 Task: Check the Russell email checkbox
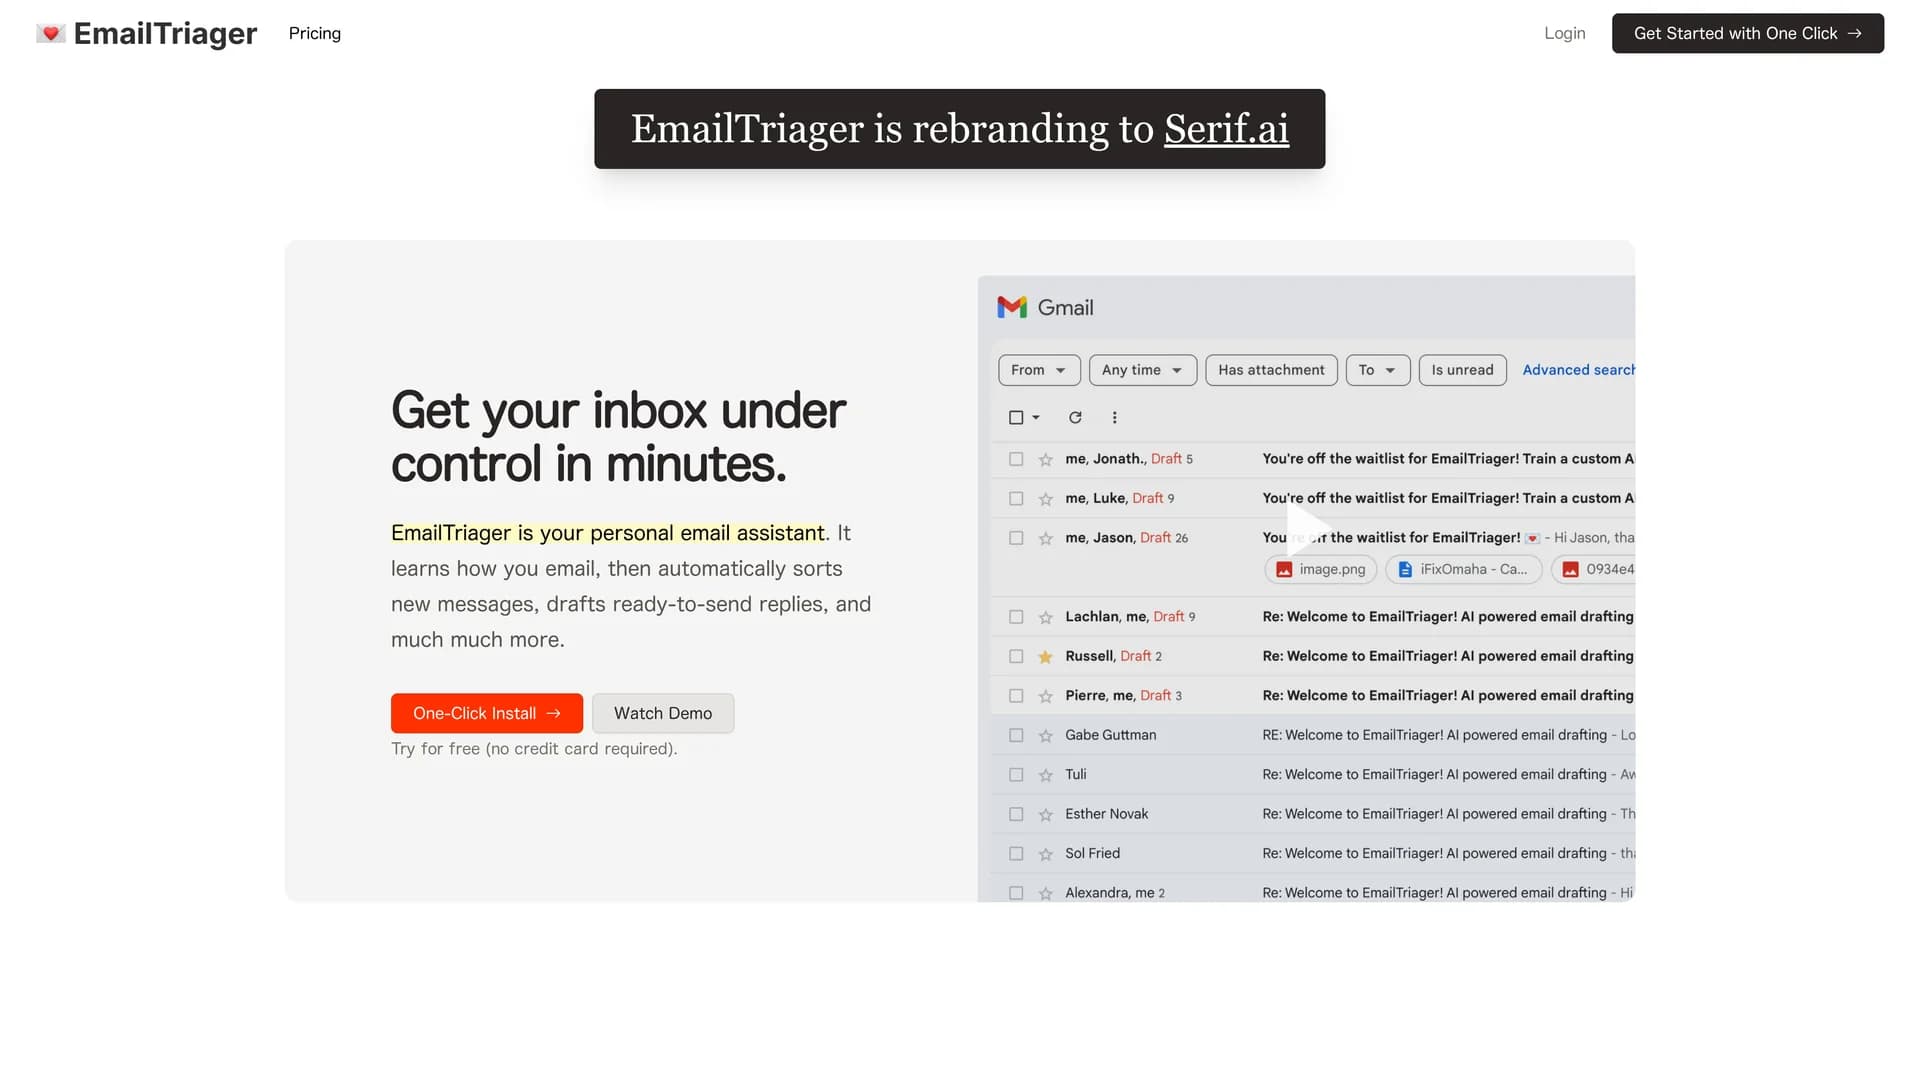[x=1016, y=656]
